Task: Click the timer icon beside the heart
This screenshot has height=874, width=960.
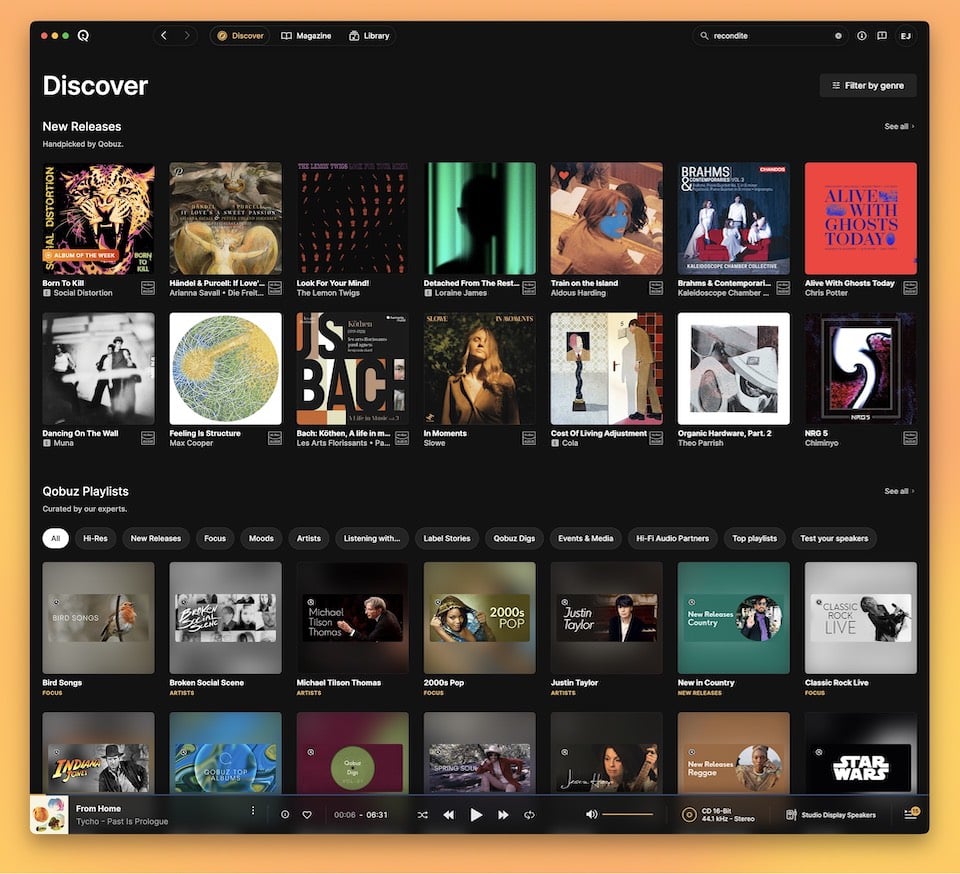Action: 285,815
